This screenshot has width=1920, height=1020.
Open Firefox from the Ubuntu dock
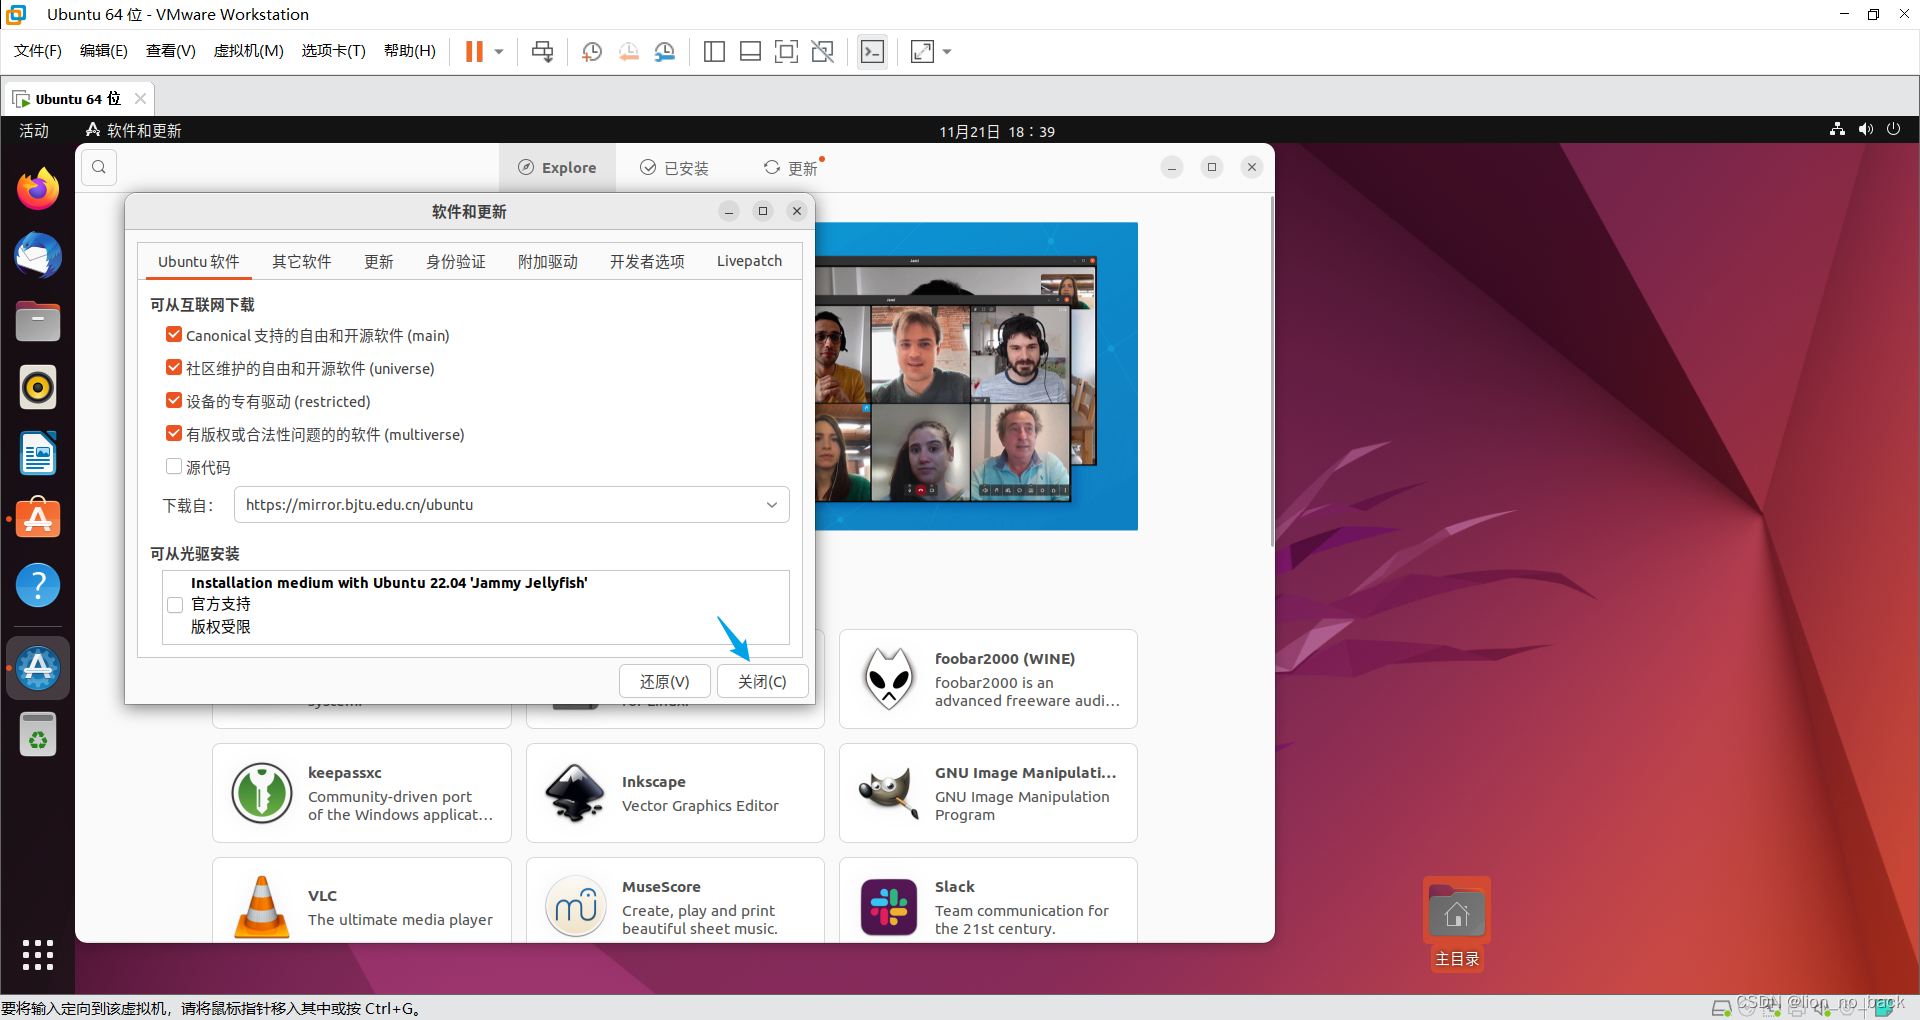click(37, 188)
